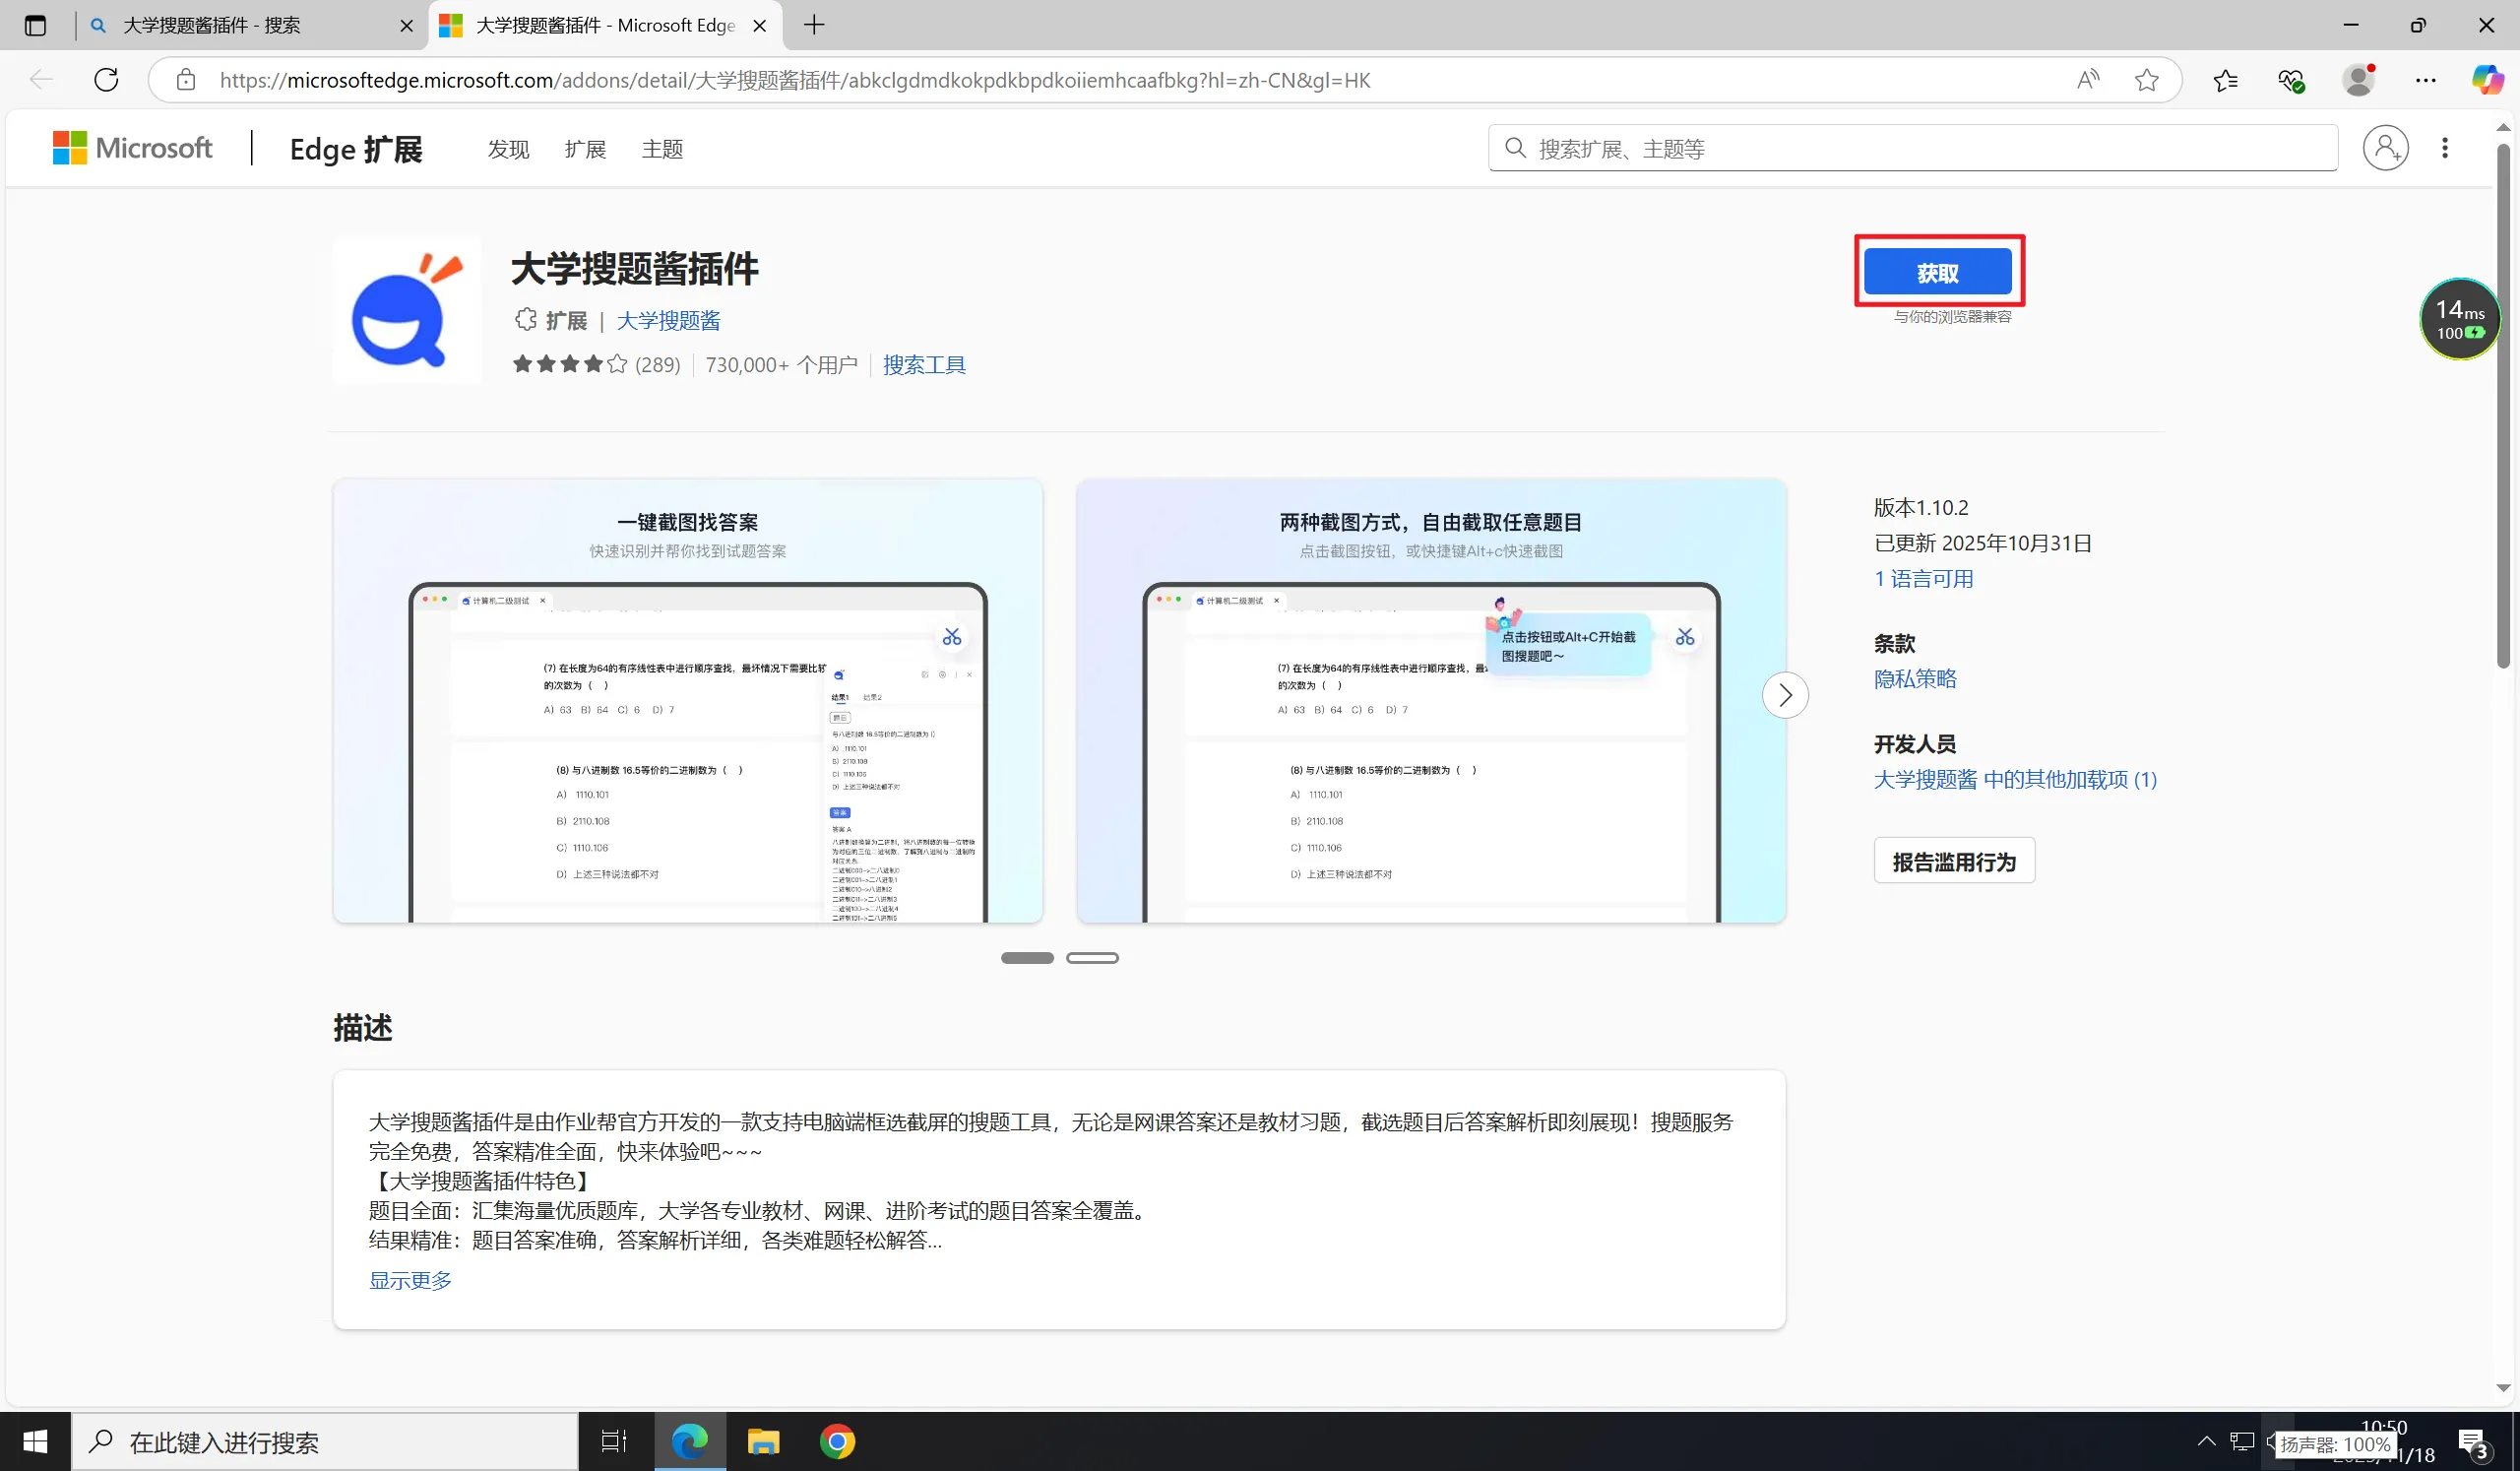Select first screenshot carousel indicator

(1027, 958)
